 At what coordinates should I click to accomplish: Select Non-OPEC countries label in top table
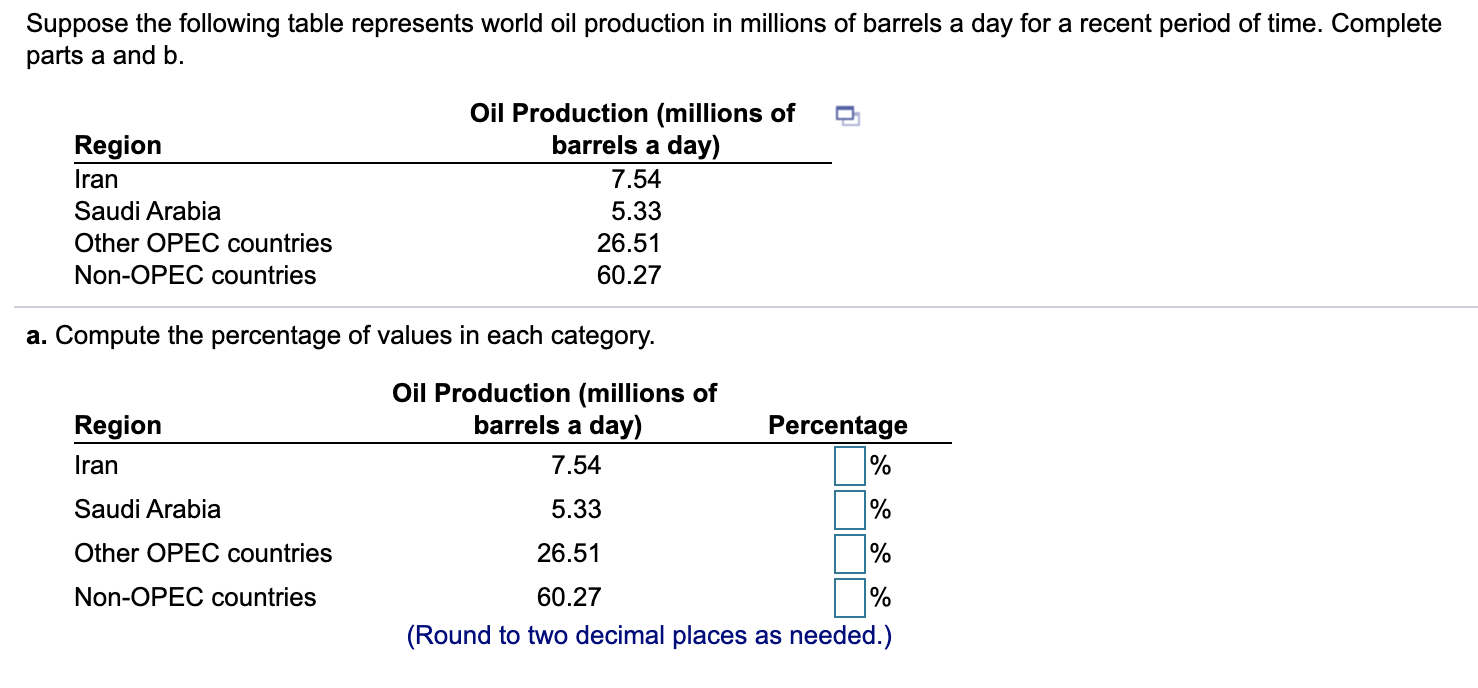pyautogui.click(x=195, y=276)
